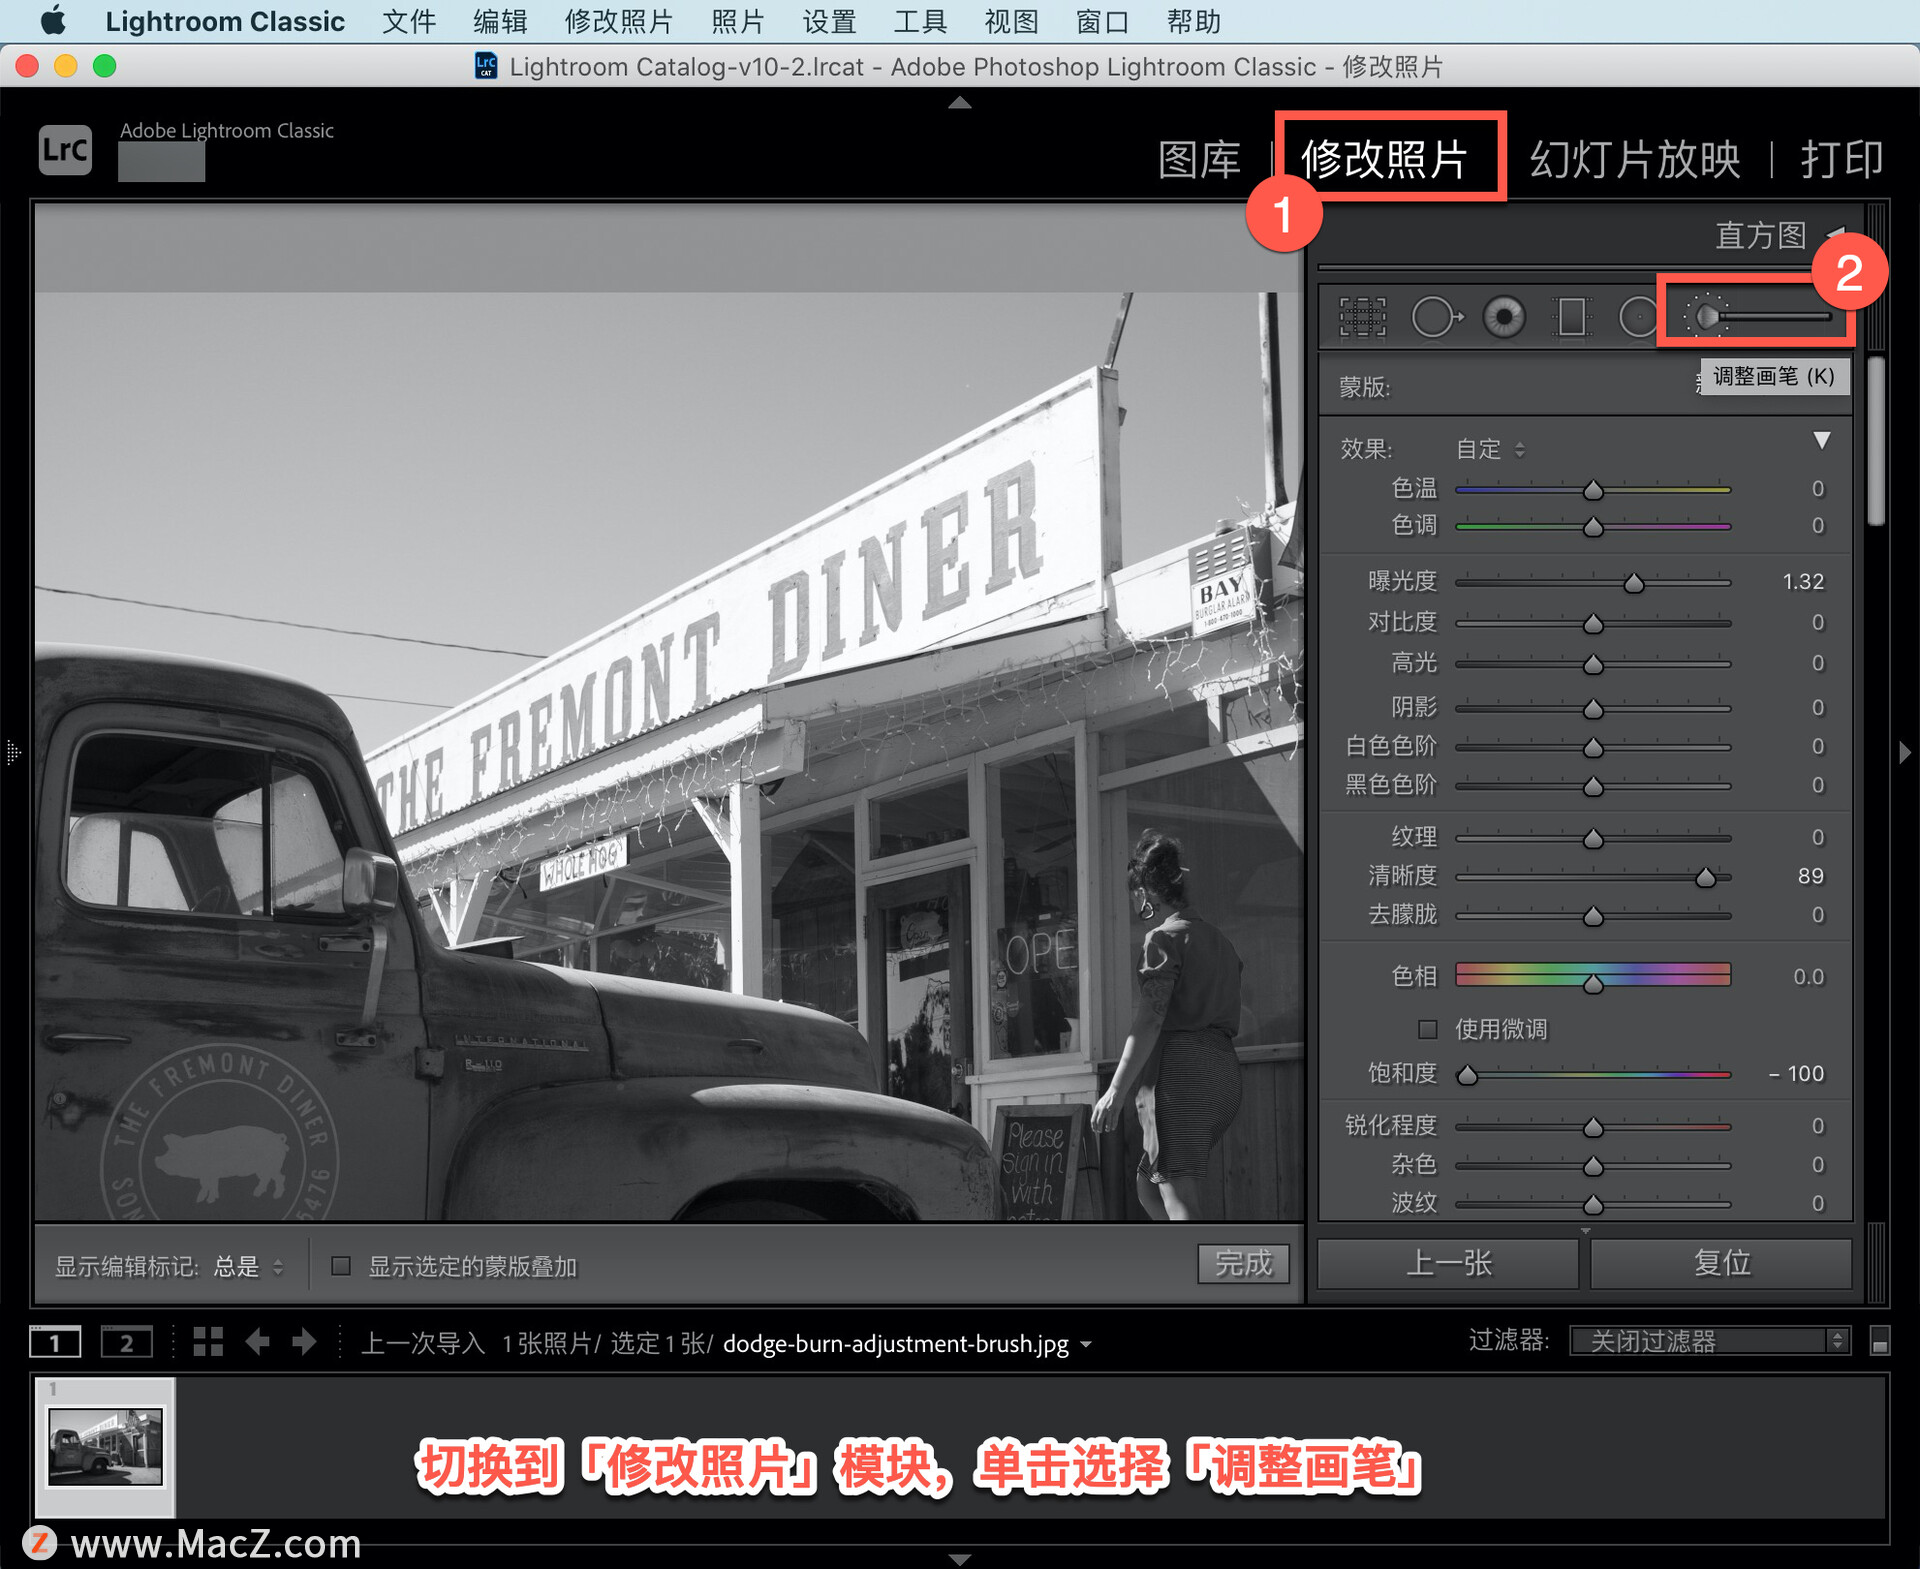Select the Adjustment Brush tool
The image size is (1920, 1569).
coord(1756,316)
